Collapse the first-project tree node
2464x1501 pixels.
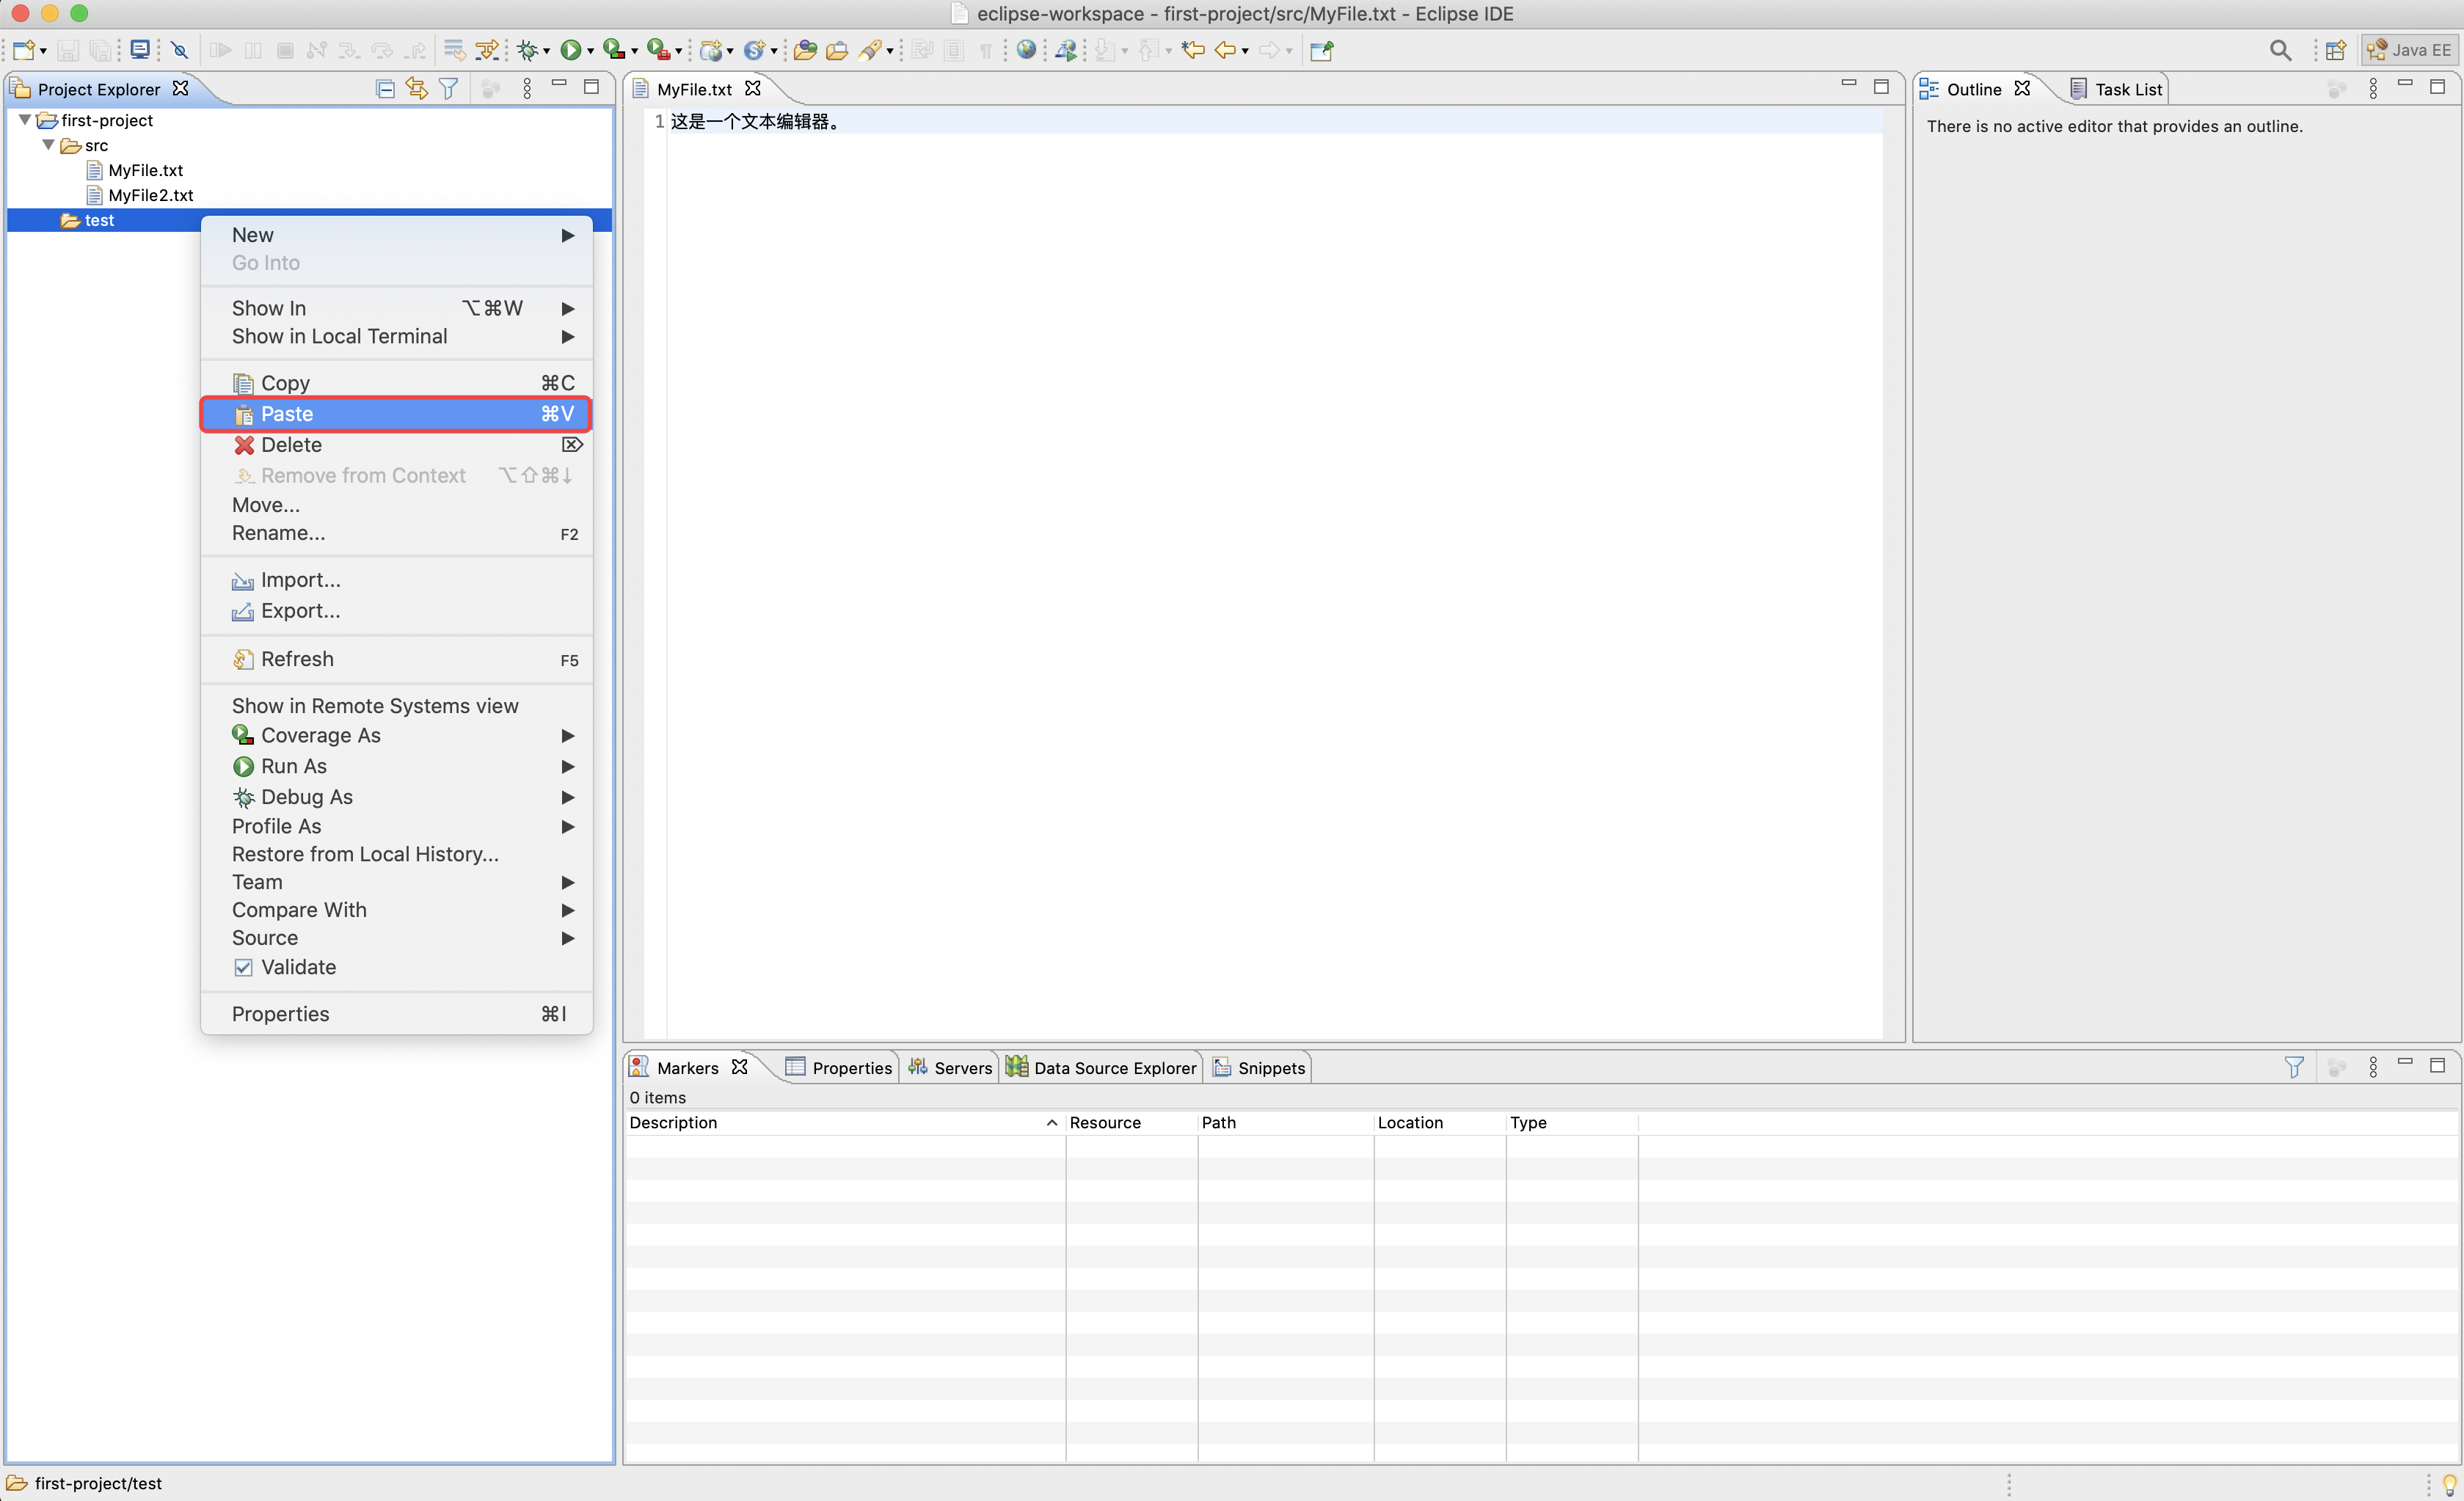coord(25,119)
